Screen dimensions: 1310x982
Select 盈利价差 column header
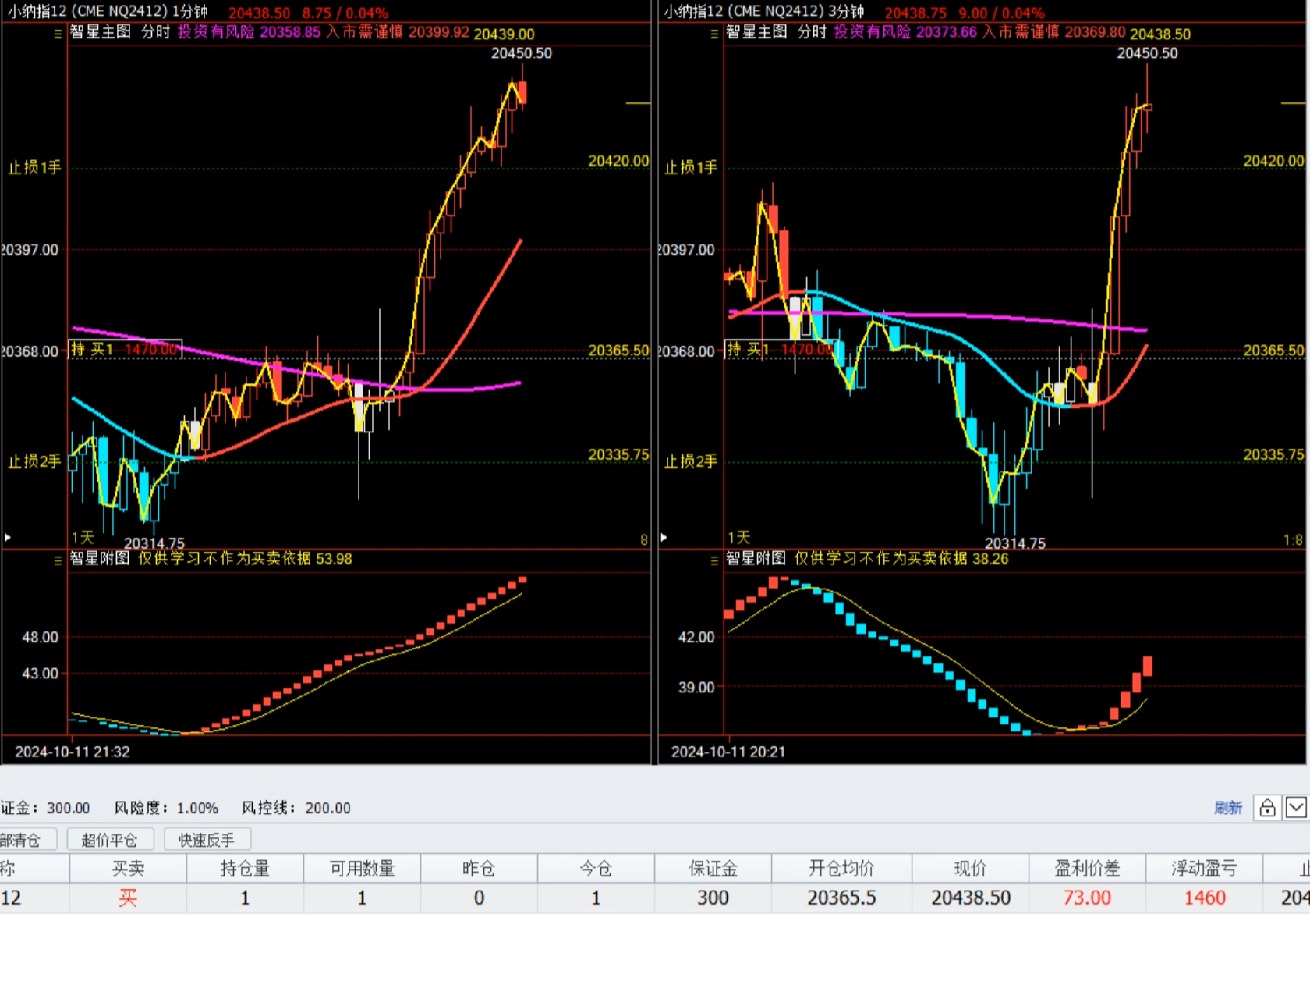1087,869
